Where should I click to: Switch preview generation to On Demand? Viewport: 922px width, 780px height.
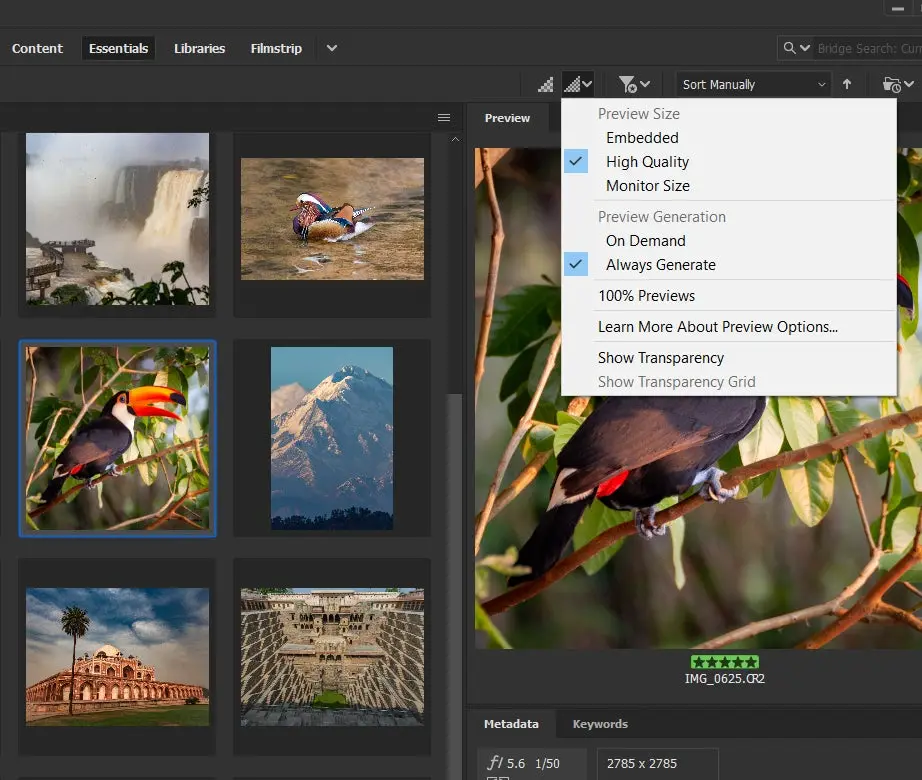click(x=645, y=240)
